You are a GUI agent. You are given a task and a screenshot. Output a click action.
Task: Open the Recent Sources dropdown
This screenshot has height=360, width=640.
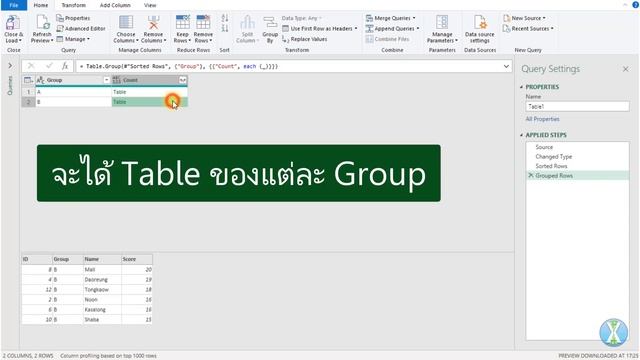pos(529,29)
